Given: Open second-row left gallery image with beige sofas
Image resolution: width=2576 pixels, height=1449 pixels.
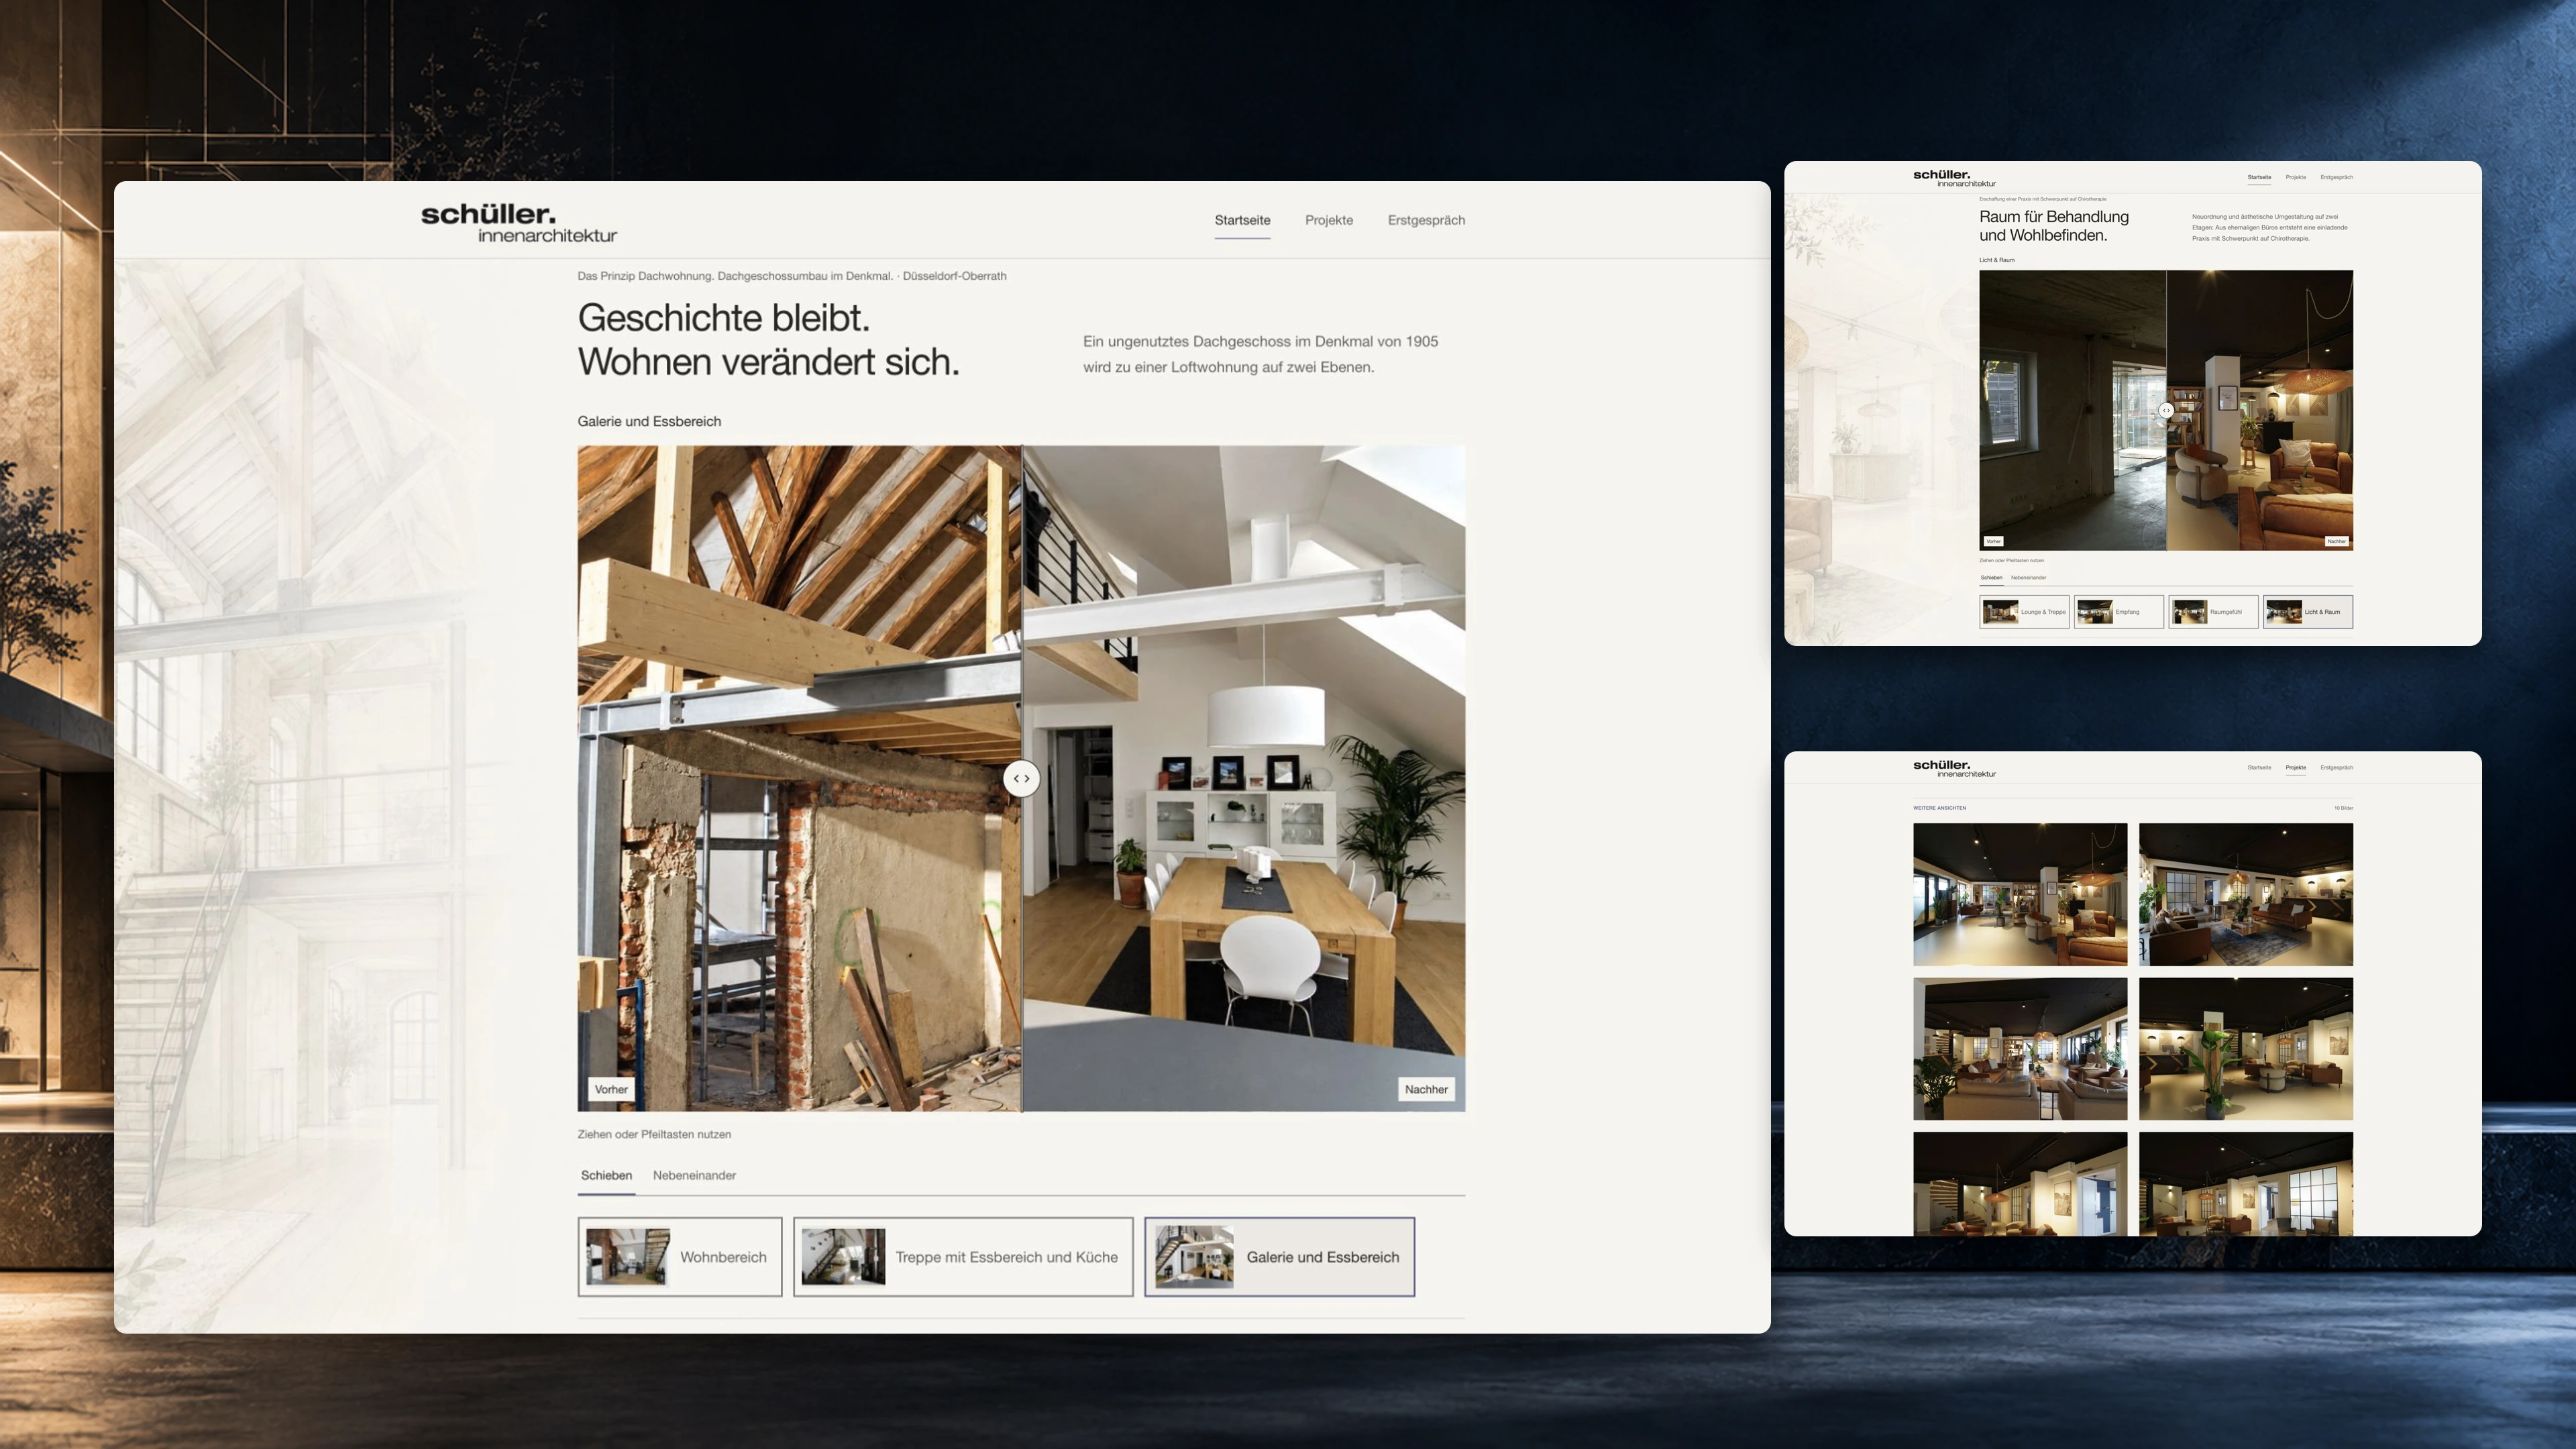Looking at the screenshot, I should pyautogui.click(x=2020, y=1049).
